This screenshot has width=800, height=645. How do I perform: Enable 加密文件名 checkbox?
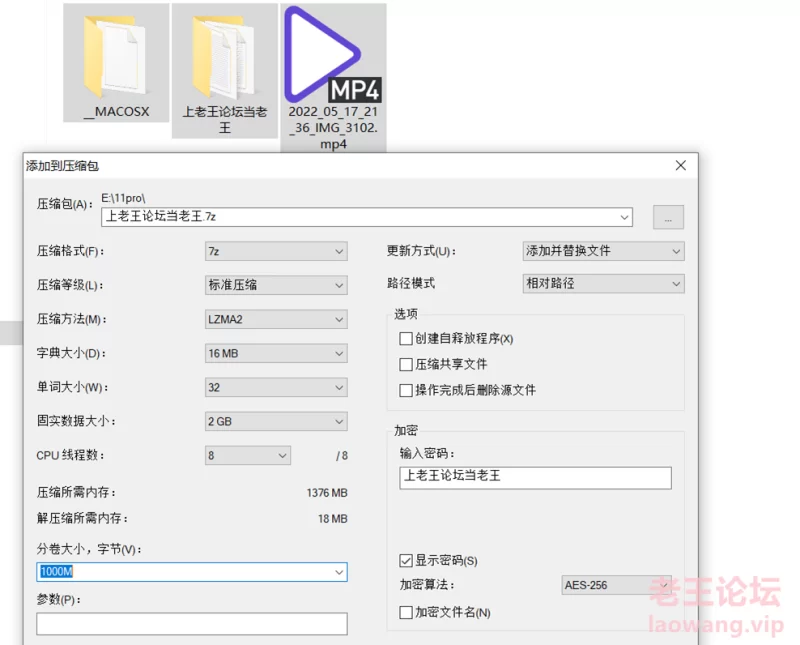[x=406, y=612]
